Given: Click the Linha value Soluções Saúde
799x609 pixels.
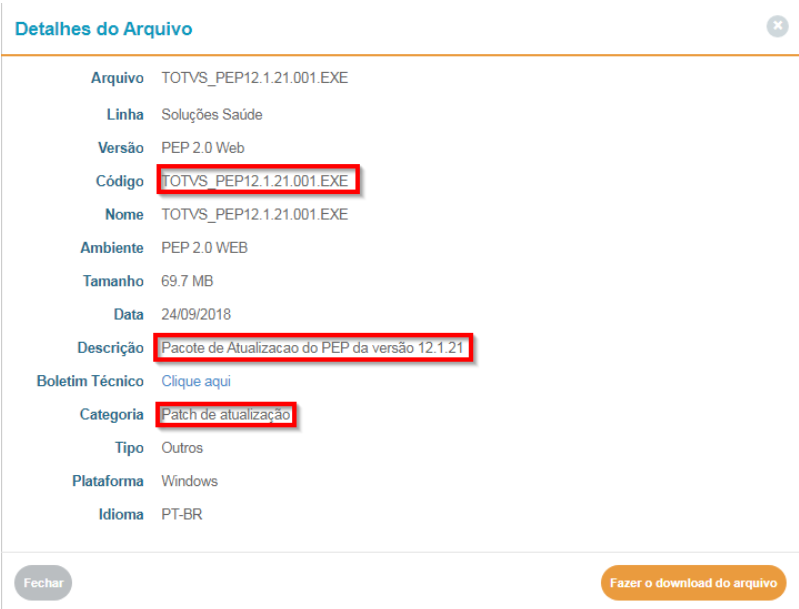Looking at the screenshot, I should (x=212, y=115).
